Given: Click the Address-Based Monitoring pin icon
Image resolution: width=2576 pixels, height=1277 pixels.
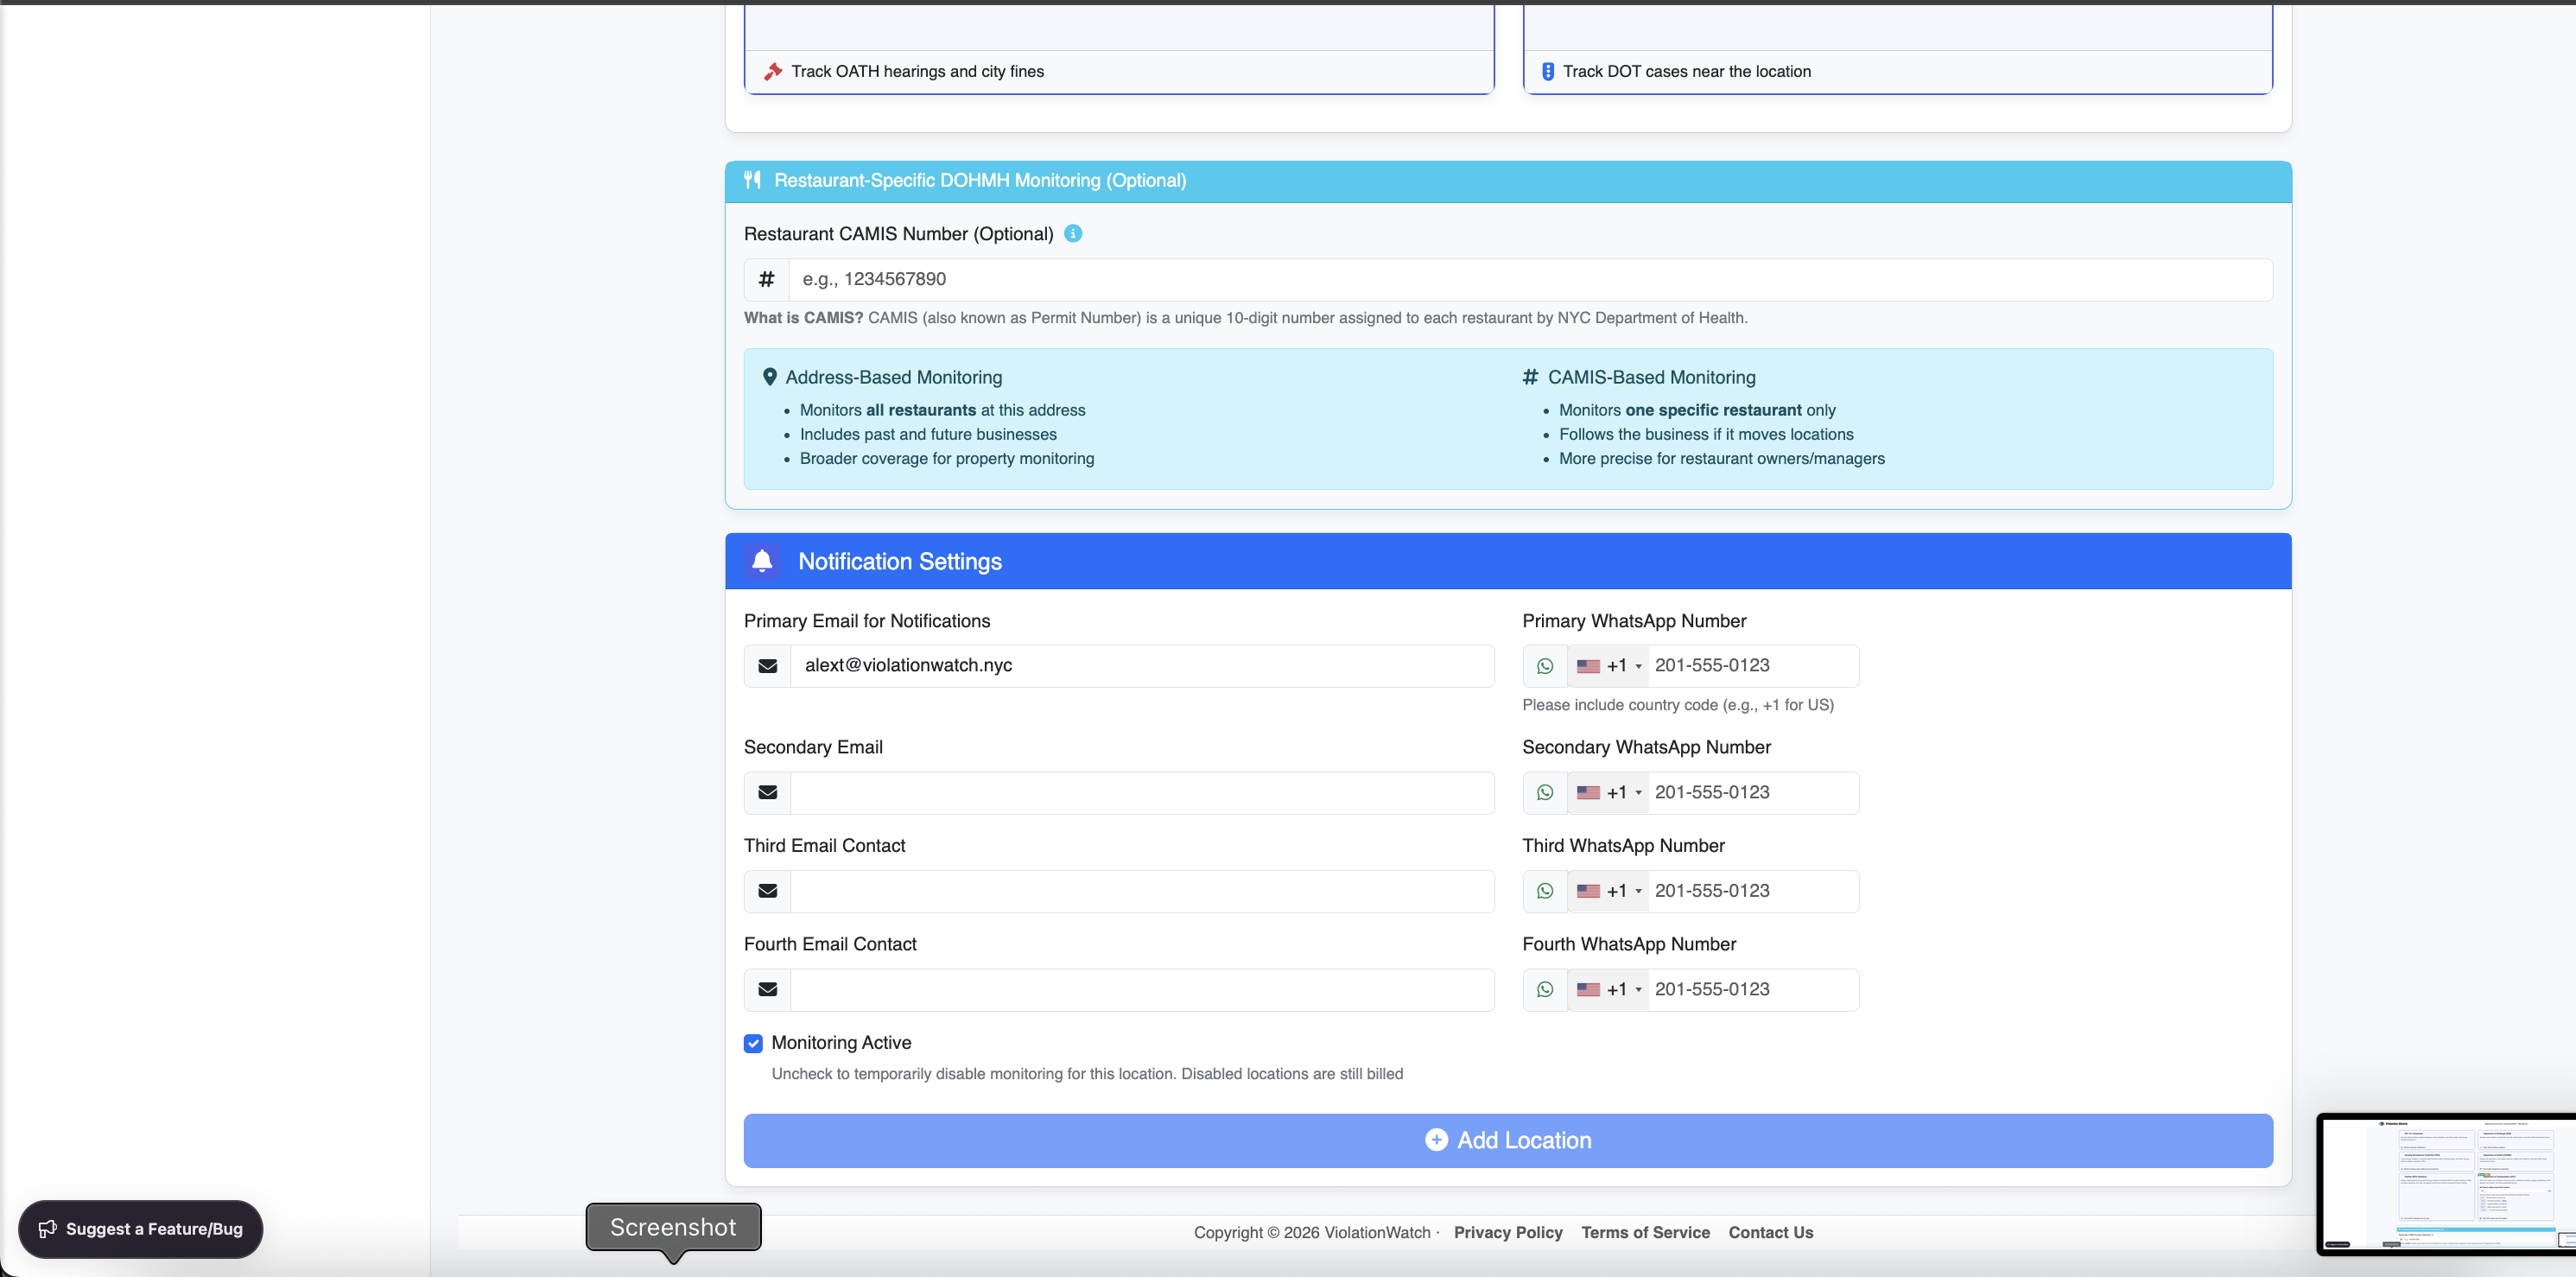Looking at the screenshot, I should pyautogui.click(x=769, y=377).
